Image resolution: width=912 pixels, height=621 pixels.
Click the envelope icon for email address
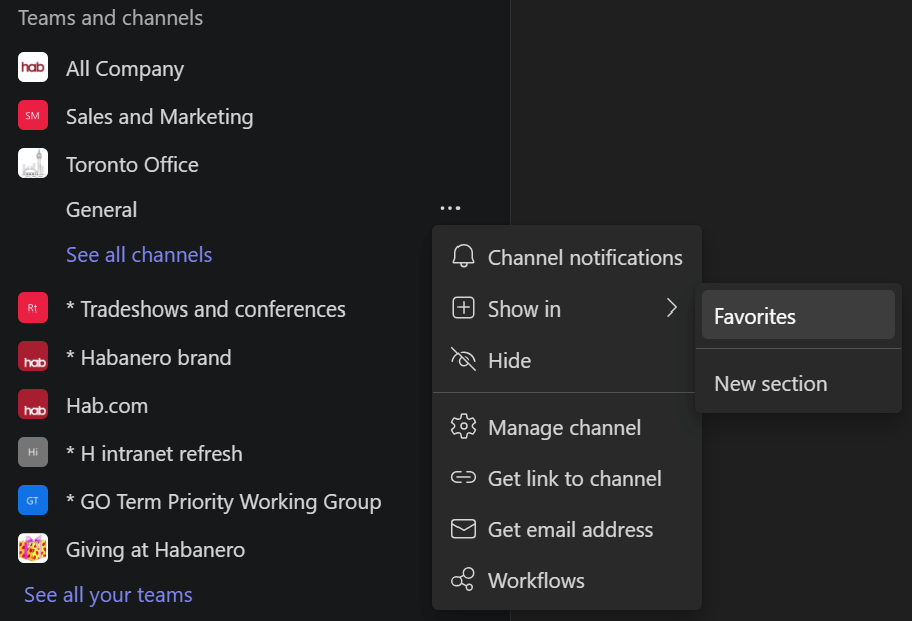coord(463,529)
